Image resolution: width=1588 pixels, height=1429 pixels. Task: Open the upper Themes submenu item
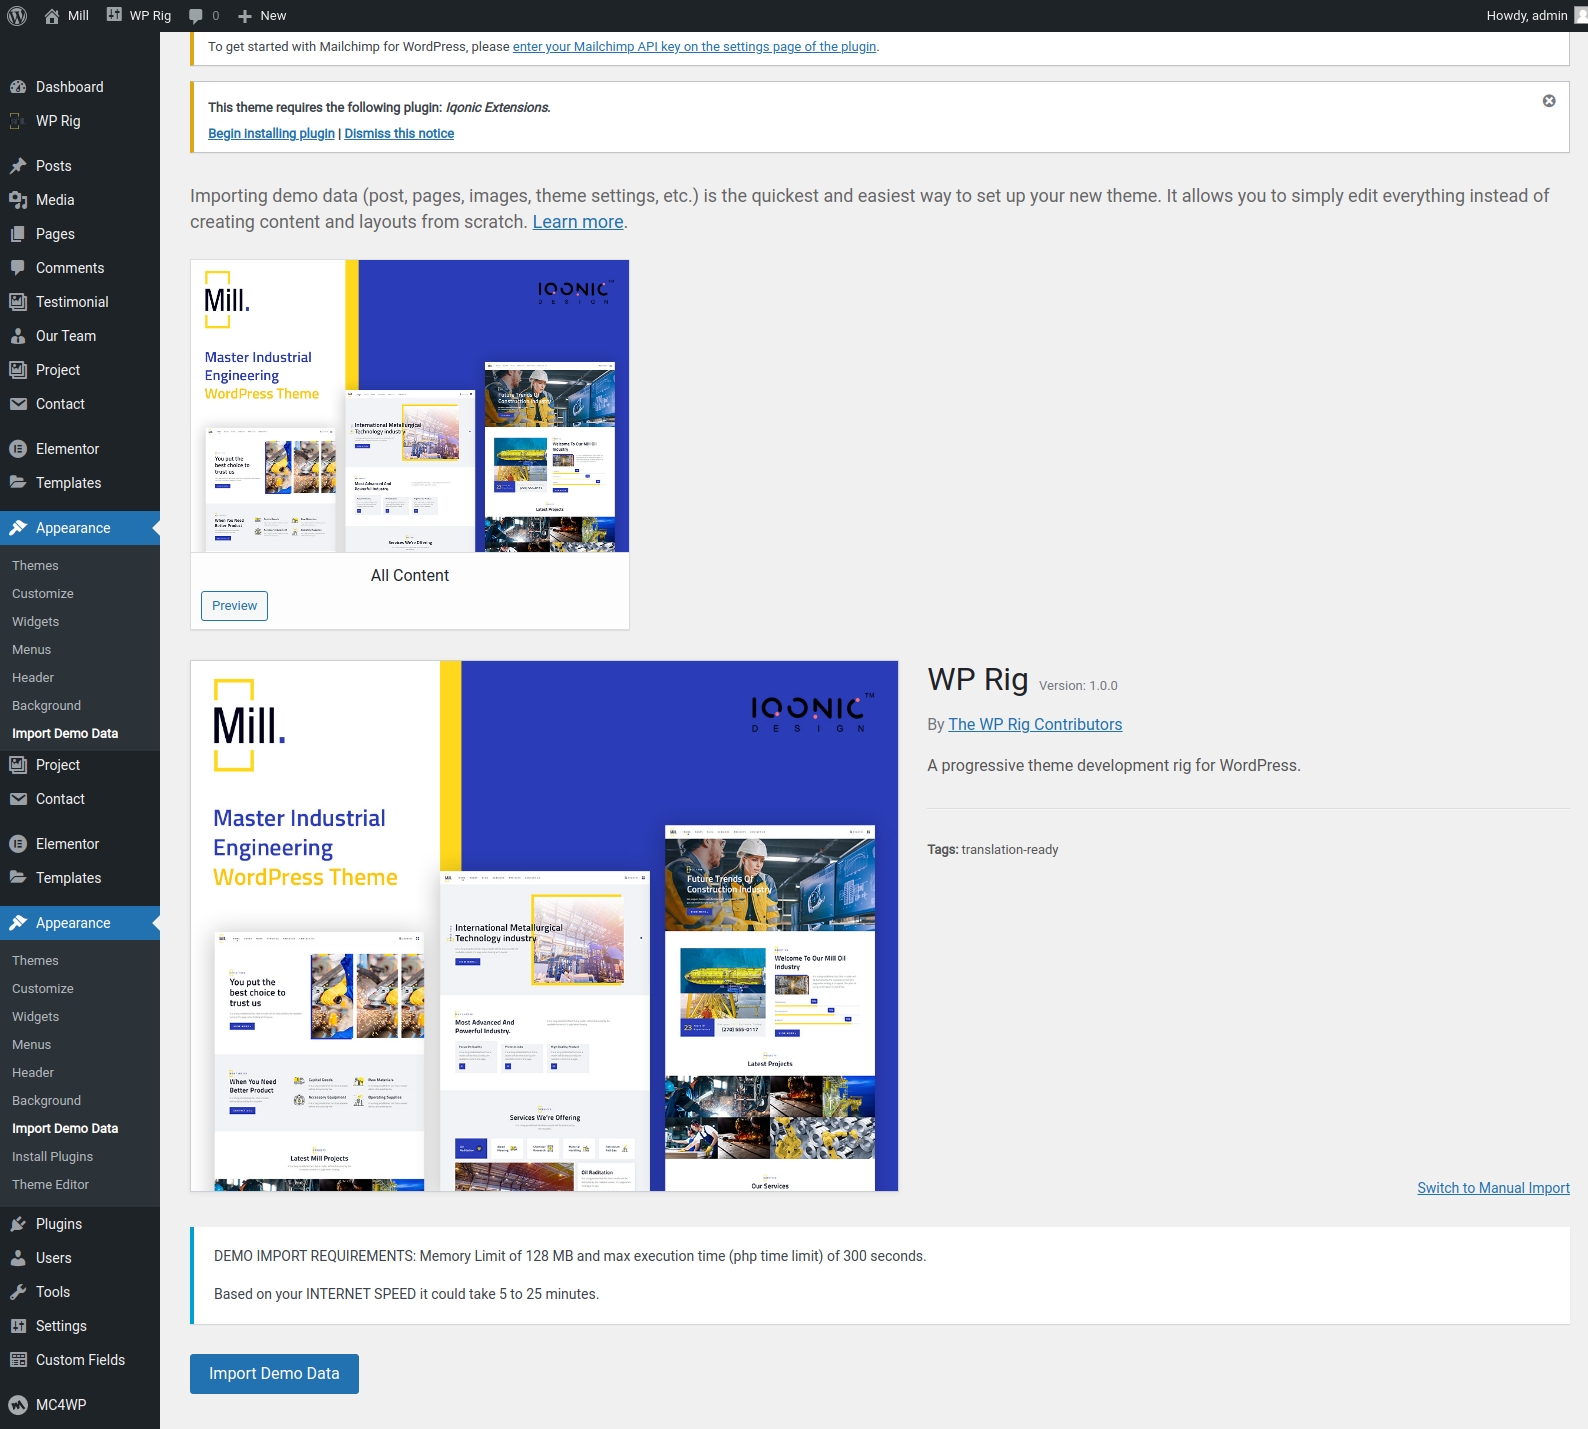[x=35, y=566]
